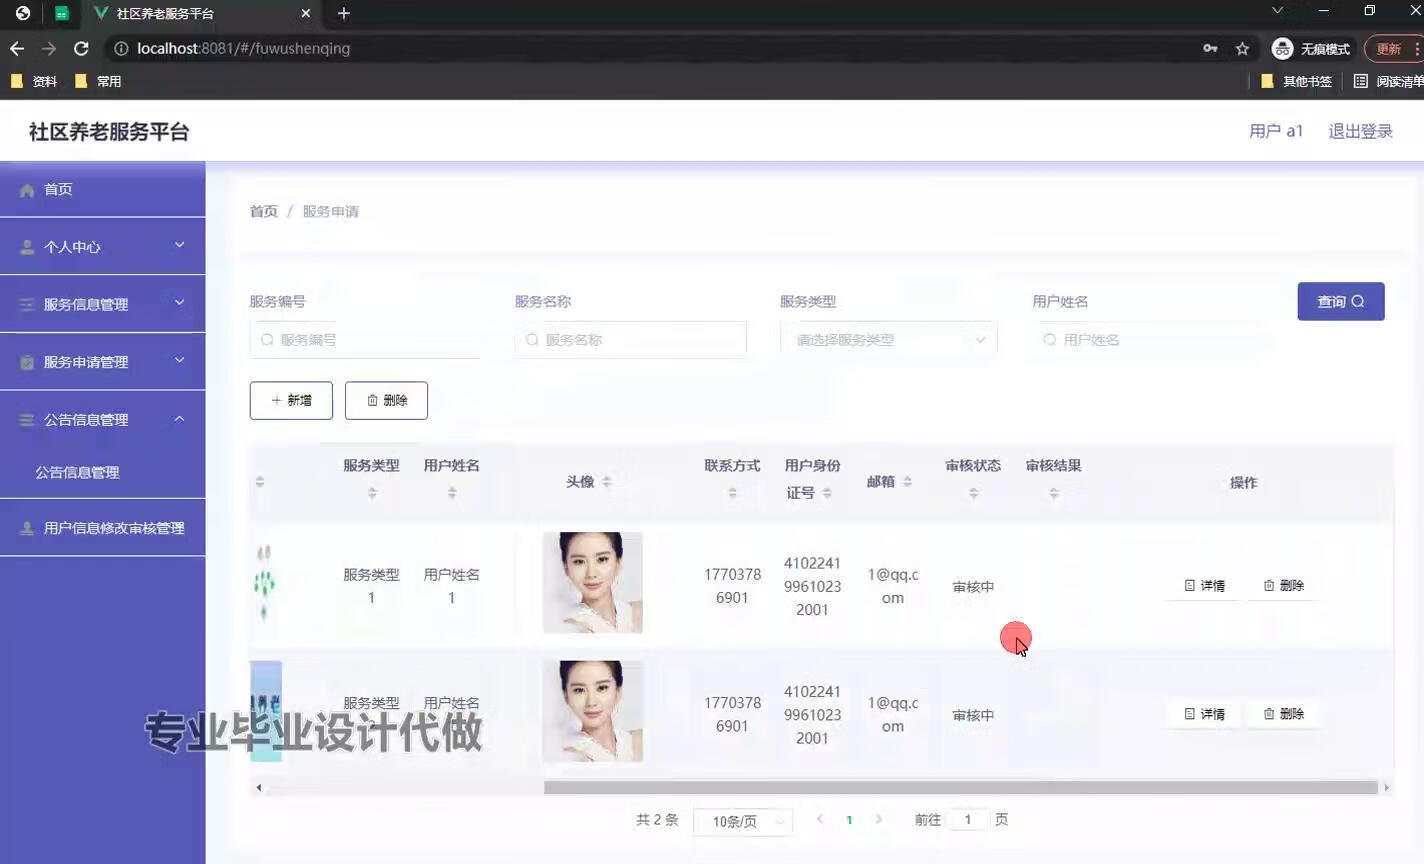Go back using browser back arrow
Viewport: 1424px width, 864px height.
tap(17, 48)
